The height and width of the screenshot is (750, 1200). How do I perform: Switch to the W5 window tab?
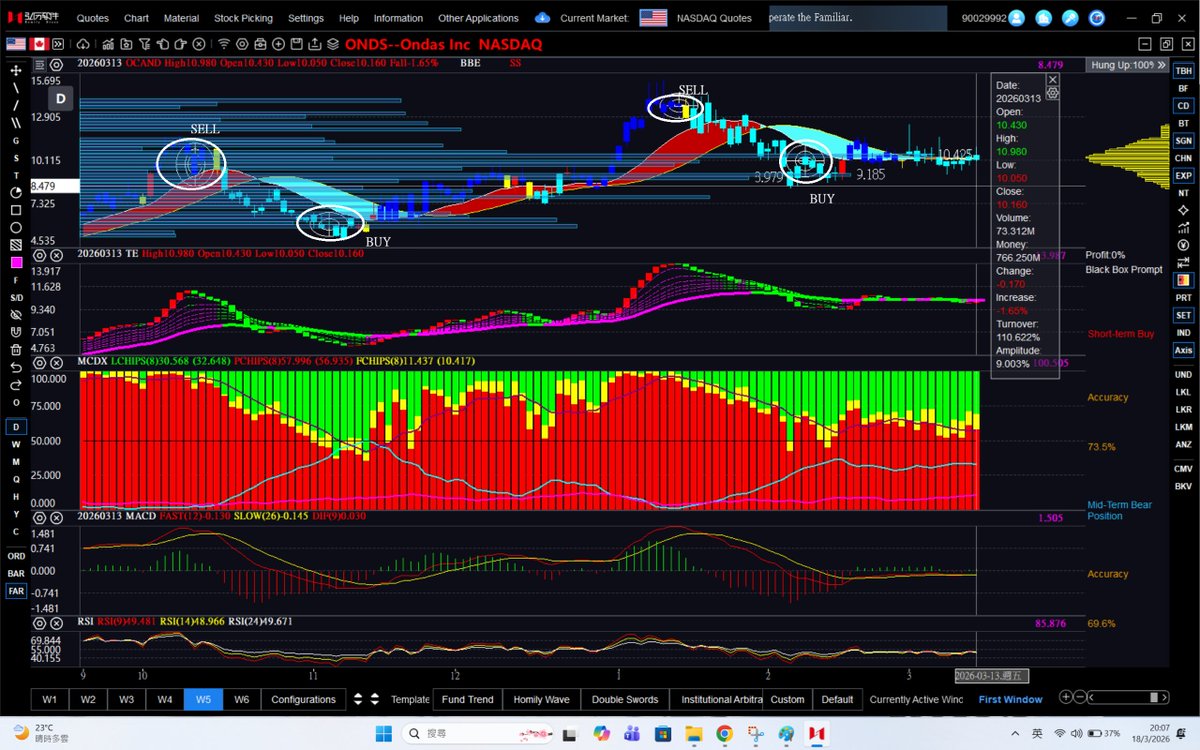pos(202,699)
